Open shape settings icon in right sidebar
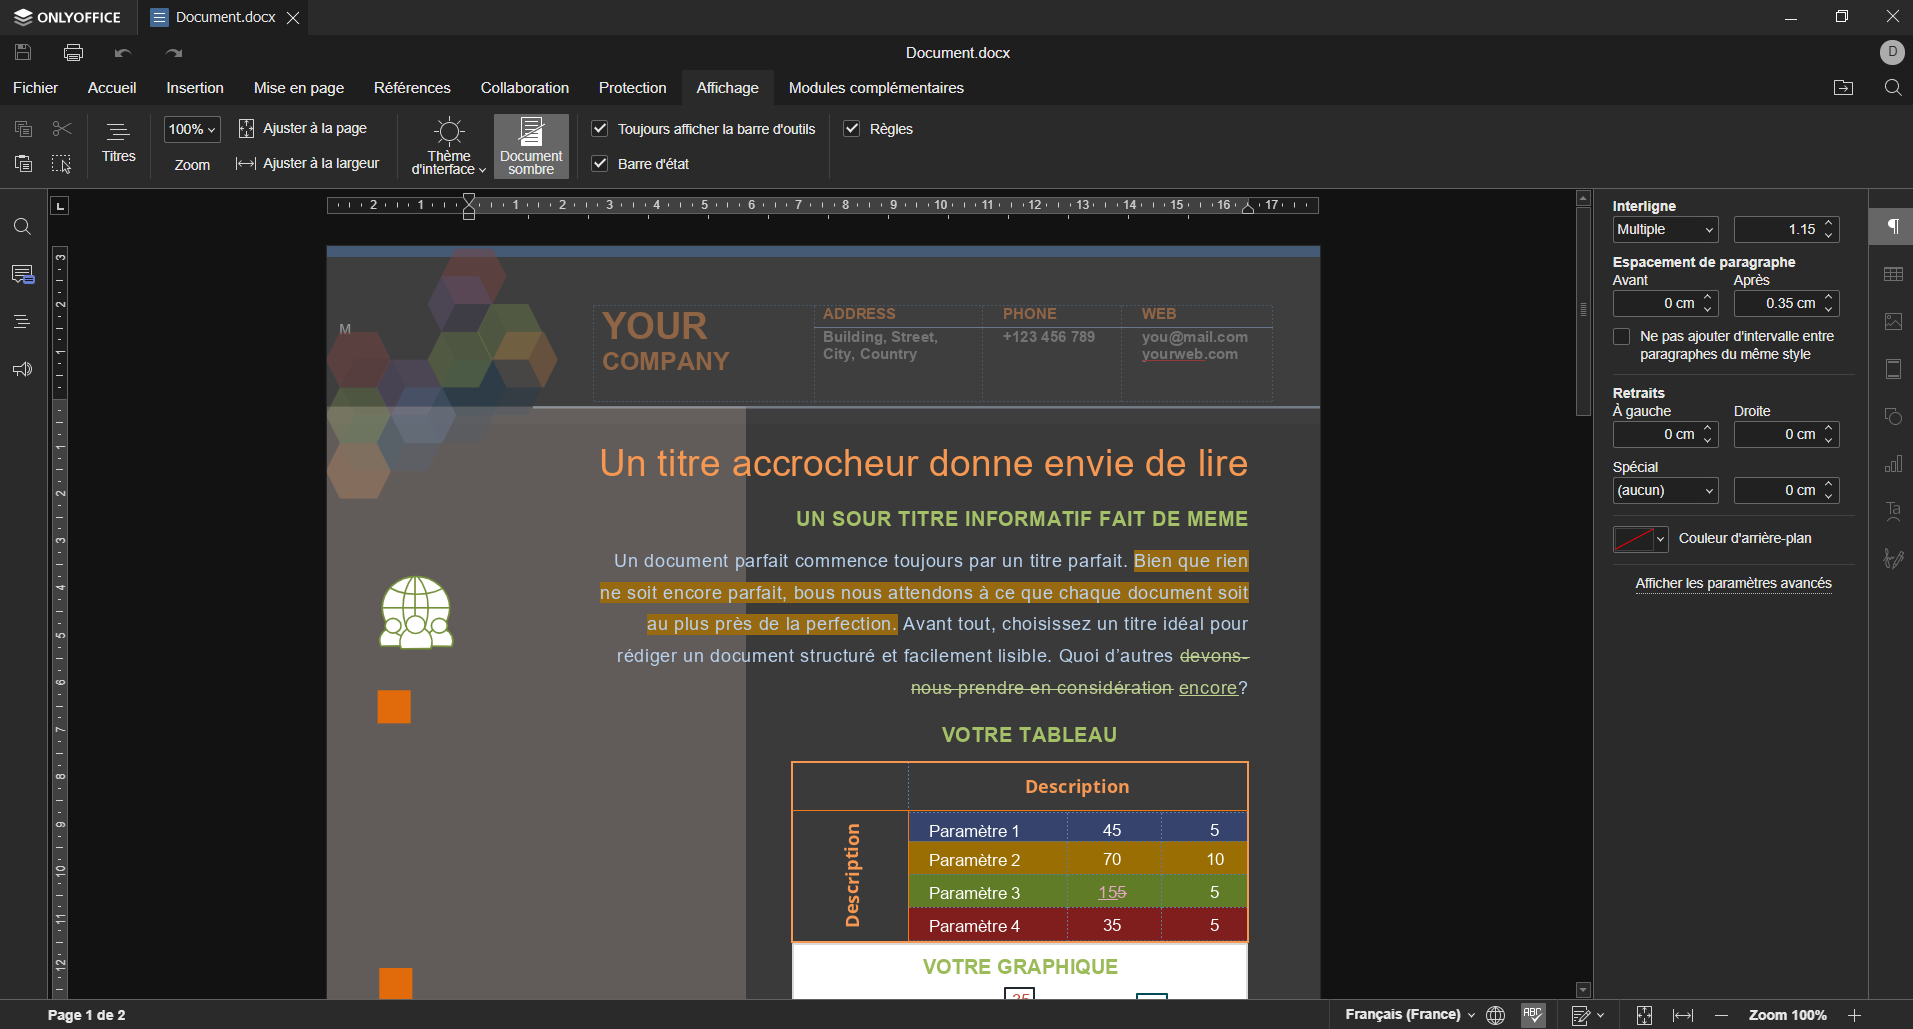The image size is (1913, 1029). coord(1892,416)
